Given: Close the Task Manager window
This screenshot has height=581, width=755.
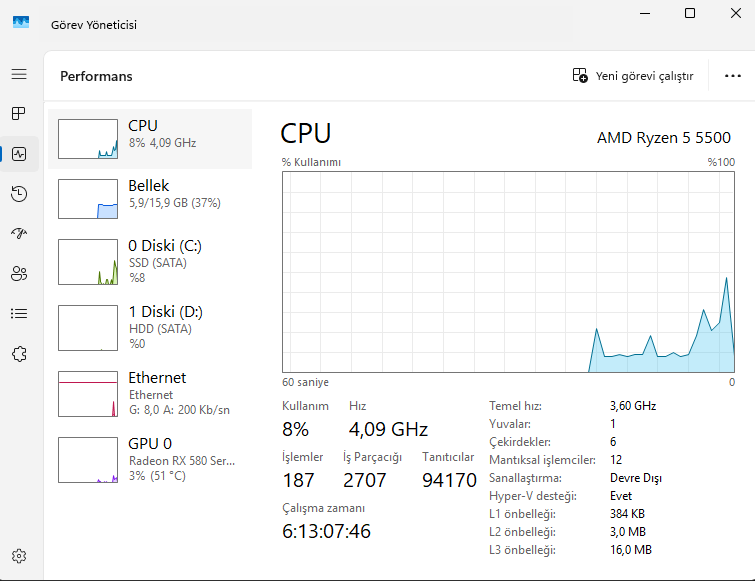Looking at the screenshot, I should coord(736,13).
